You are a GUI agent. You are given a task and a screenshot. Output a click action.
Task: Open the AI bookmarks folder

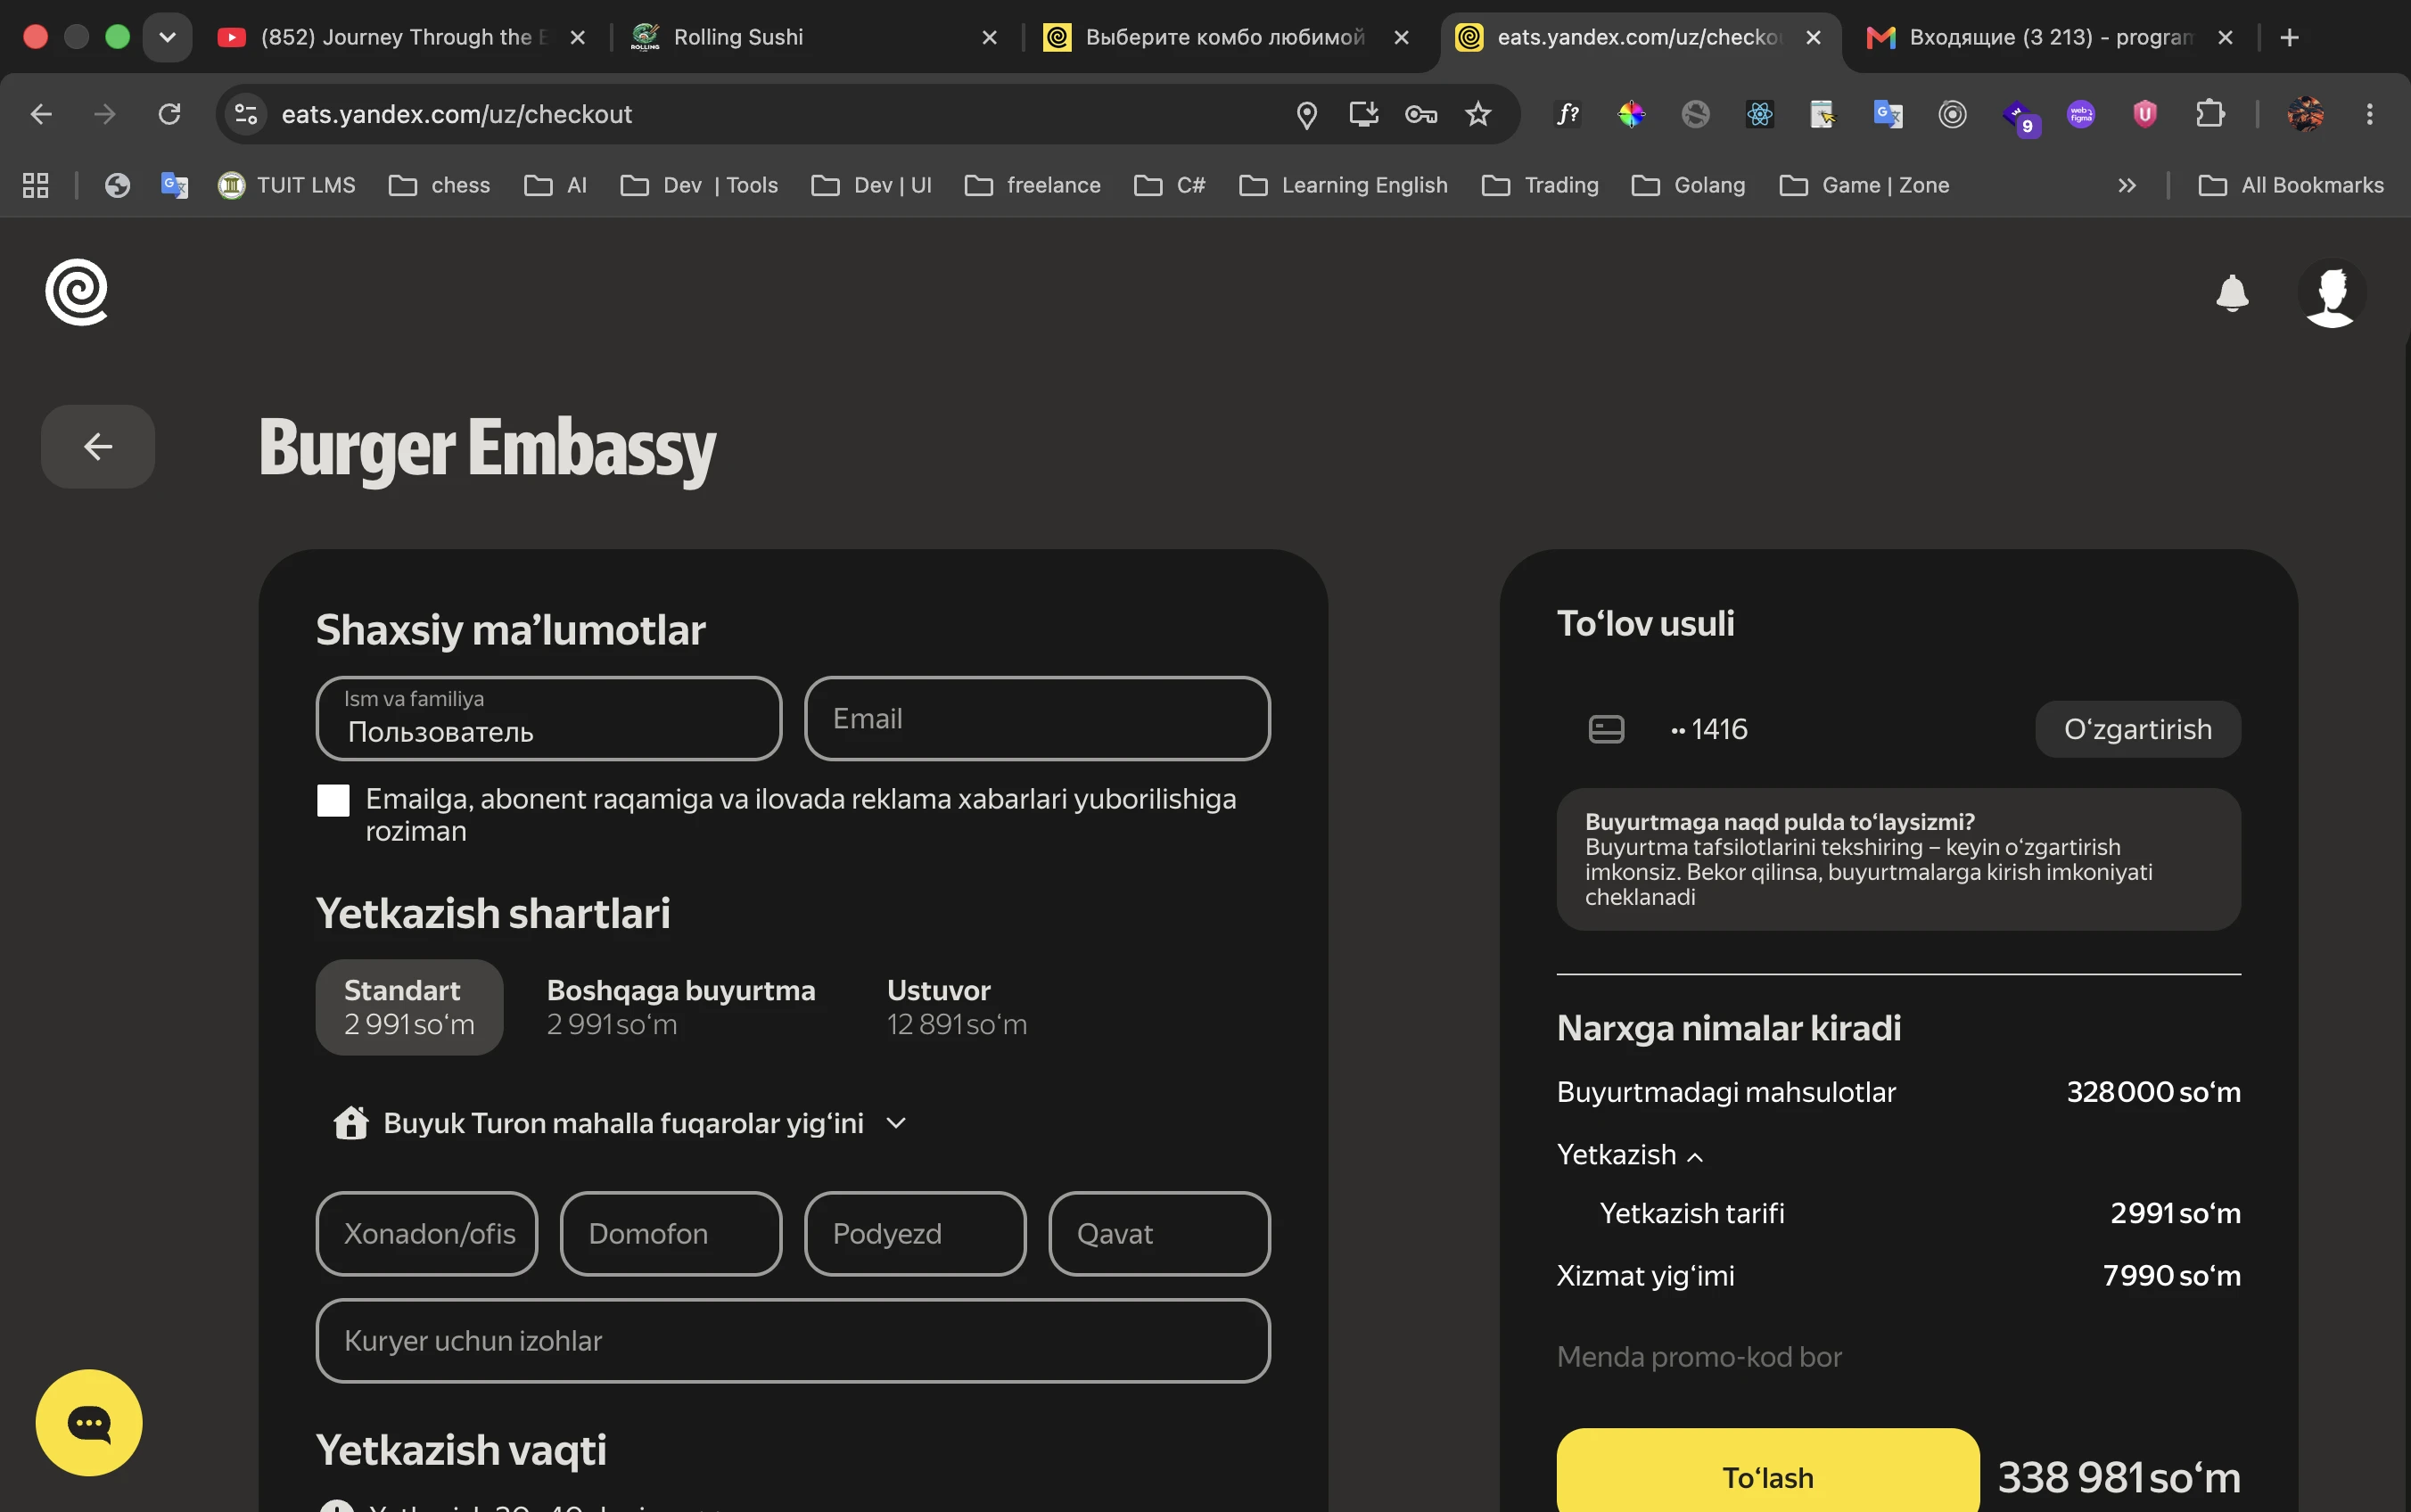[x=556, y=185]
